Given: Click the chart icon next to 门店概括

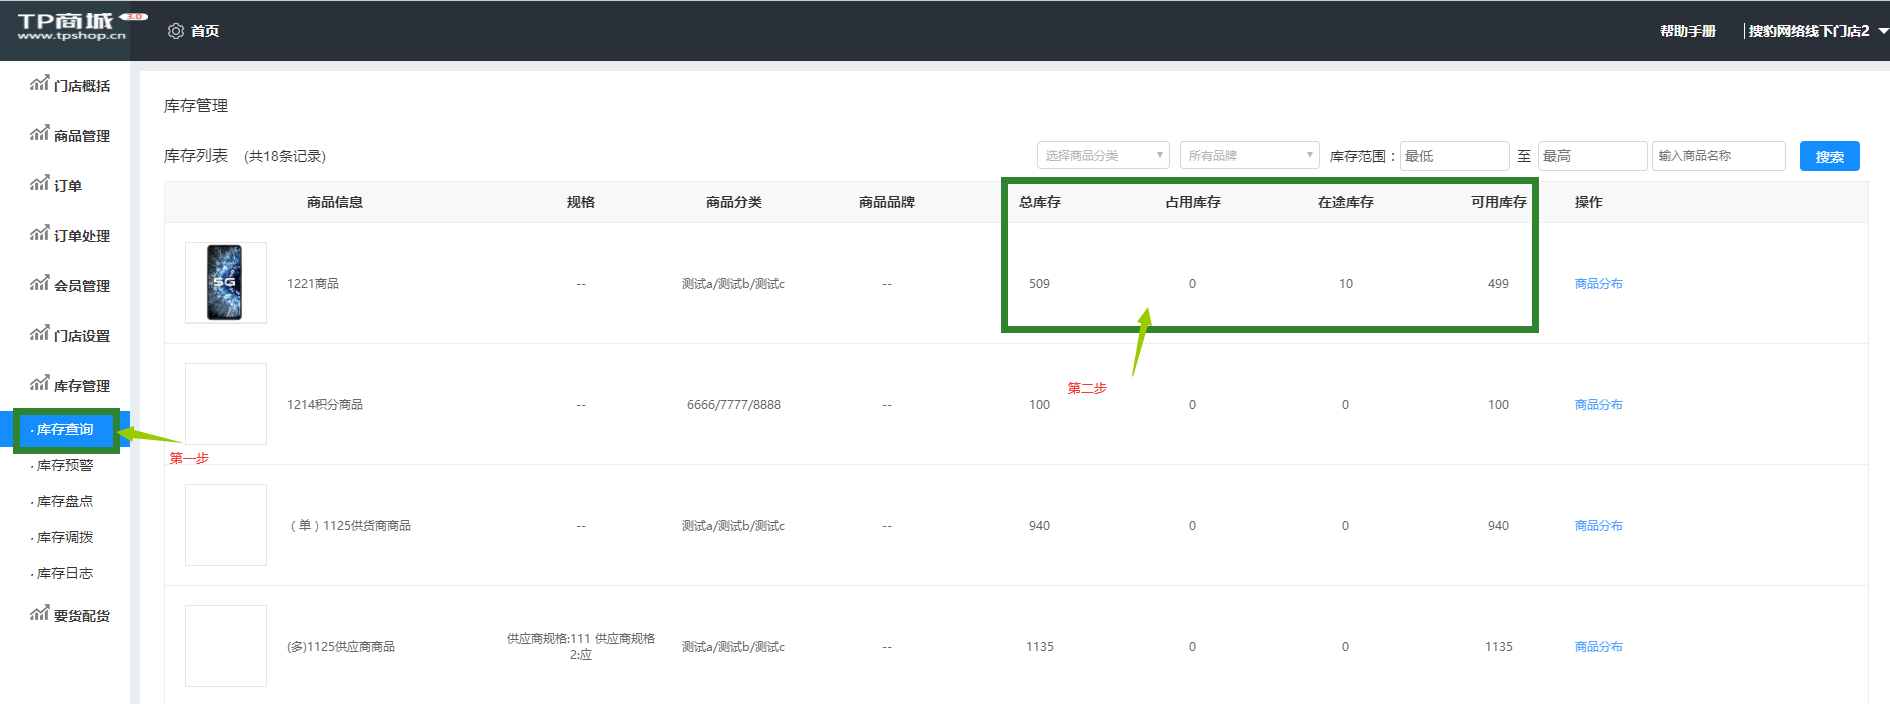Looking at the screenshot, I should pos(40,84).
